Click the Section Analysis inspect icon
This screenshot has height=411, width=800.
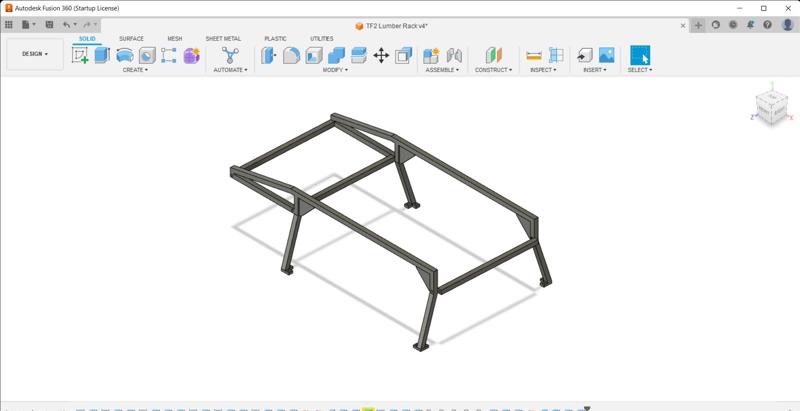click(556, 55)
